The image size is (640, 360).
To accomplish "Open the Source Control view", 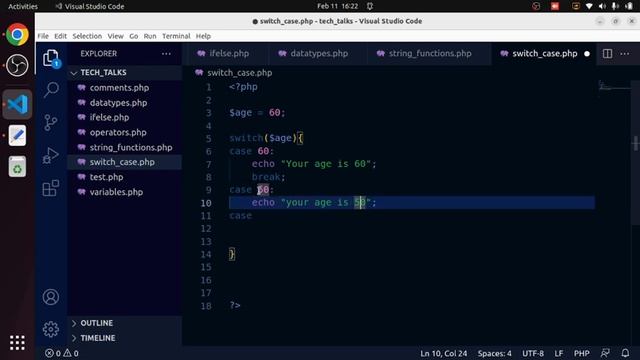I will click(51, 122).
